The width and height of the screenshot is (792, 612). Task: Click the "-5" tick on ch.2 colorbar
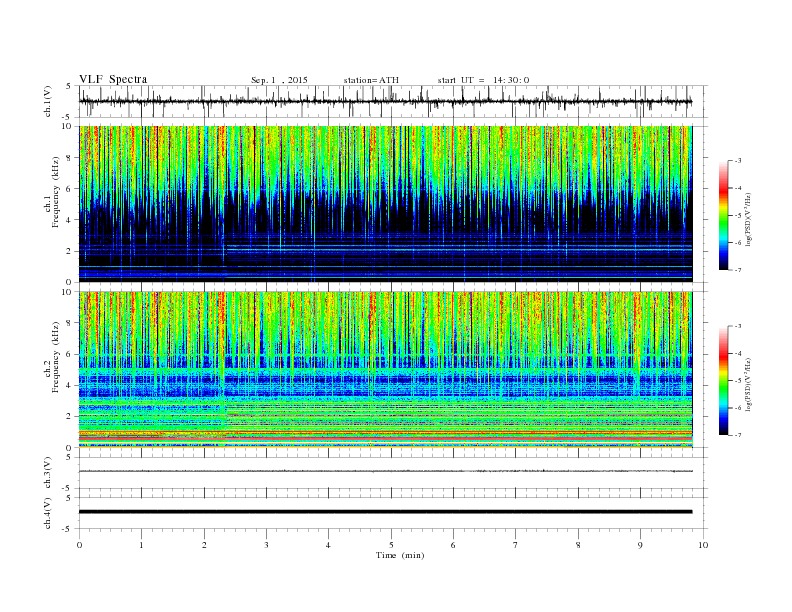737,381
